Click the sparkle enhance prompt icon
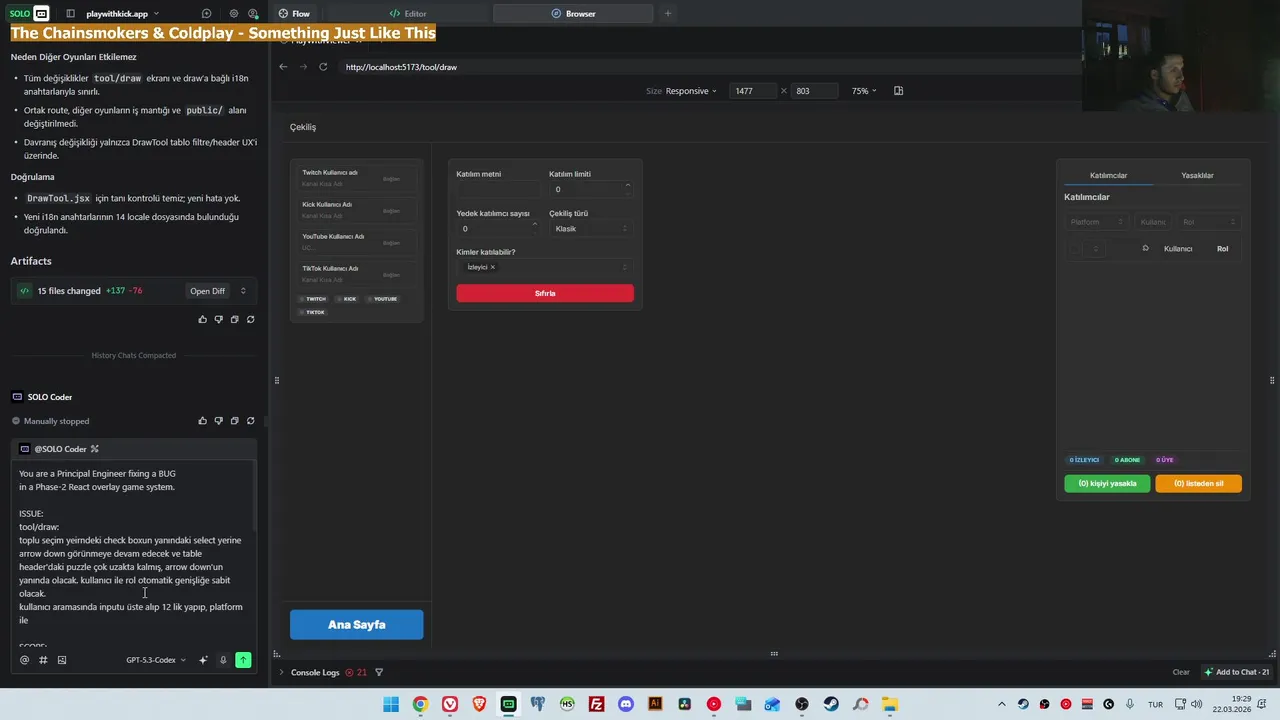The height and width of the screenshot is (720, 1280). 203,660
